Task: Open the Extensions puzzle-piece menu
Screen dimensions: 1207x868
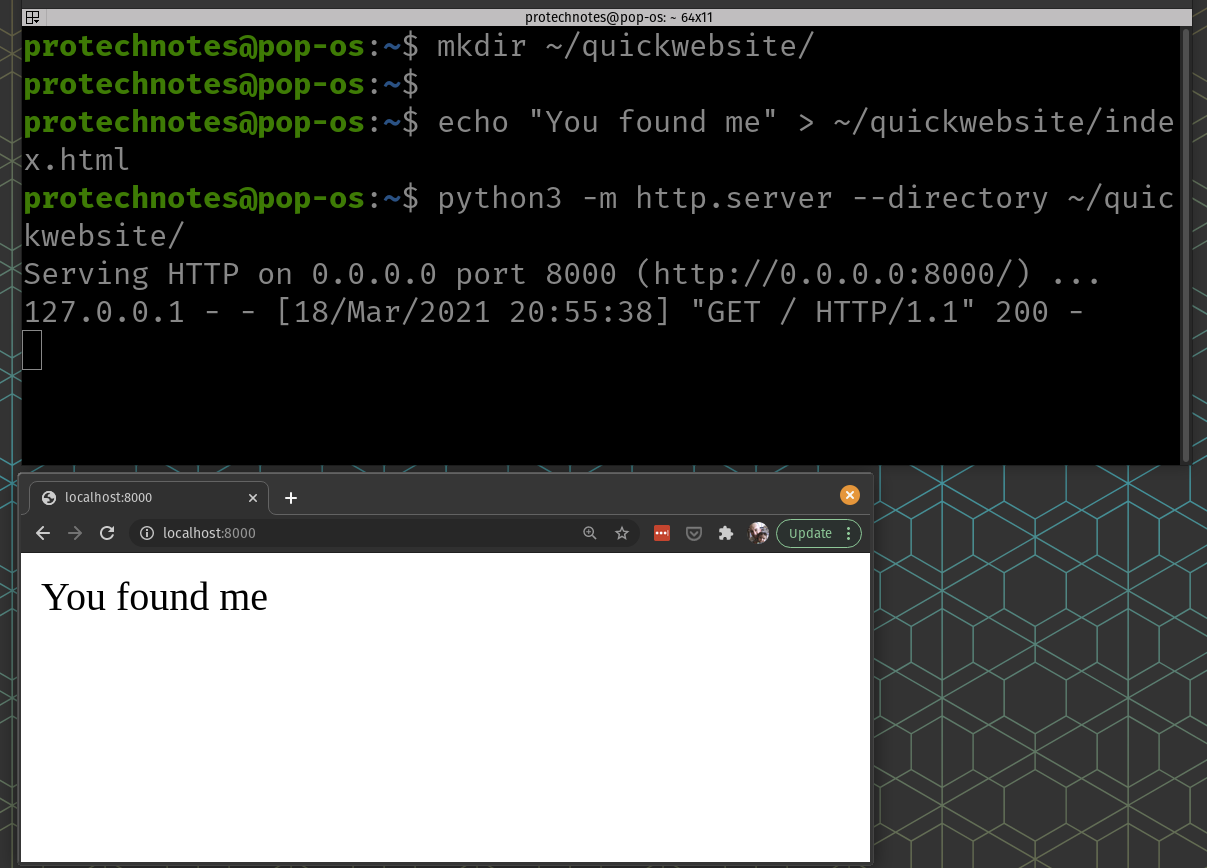Action: 726,533
